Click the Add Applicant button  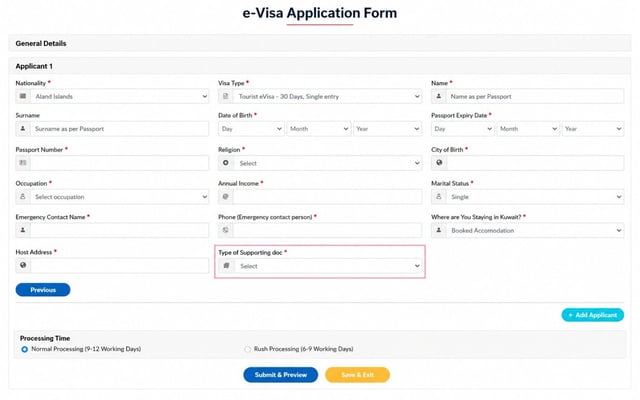click(x=593, y=315)
